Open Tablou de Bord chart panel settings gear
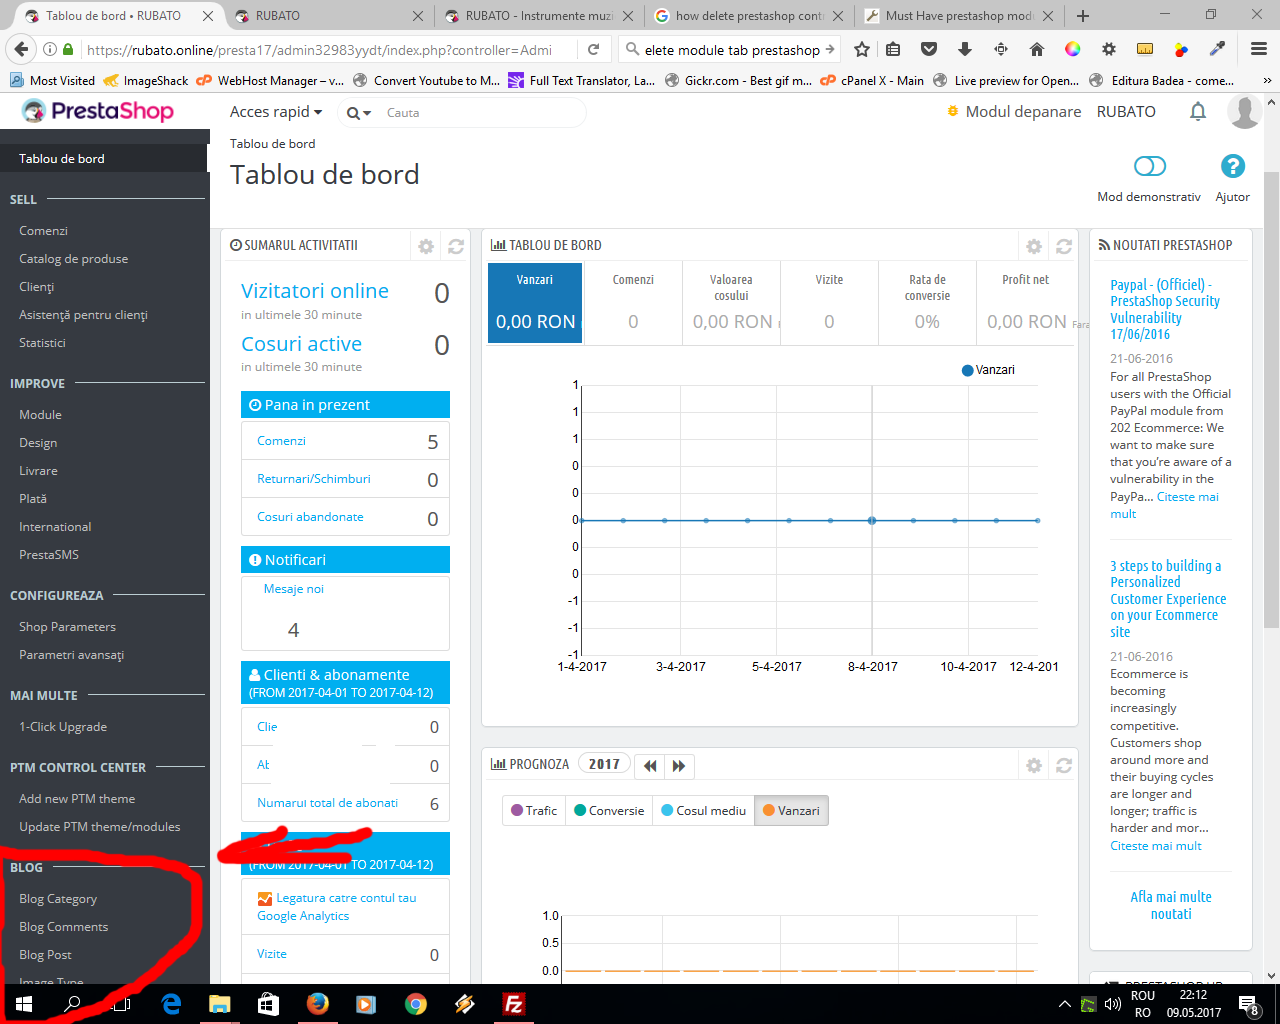Image resolution: width=1280 pixels, height=1024 pixels. pyautogui.click(x=1034, y=246)
